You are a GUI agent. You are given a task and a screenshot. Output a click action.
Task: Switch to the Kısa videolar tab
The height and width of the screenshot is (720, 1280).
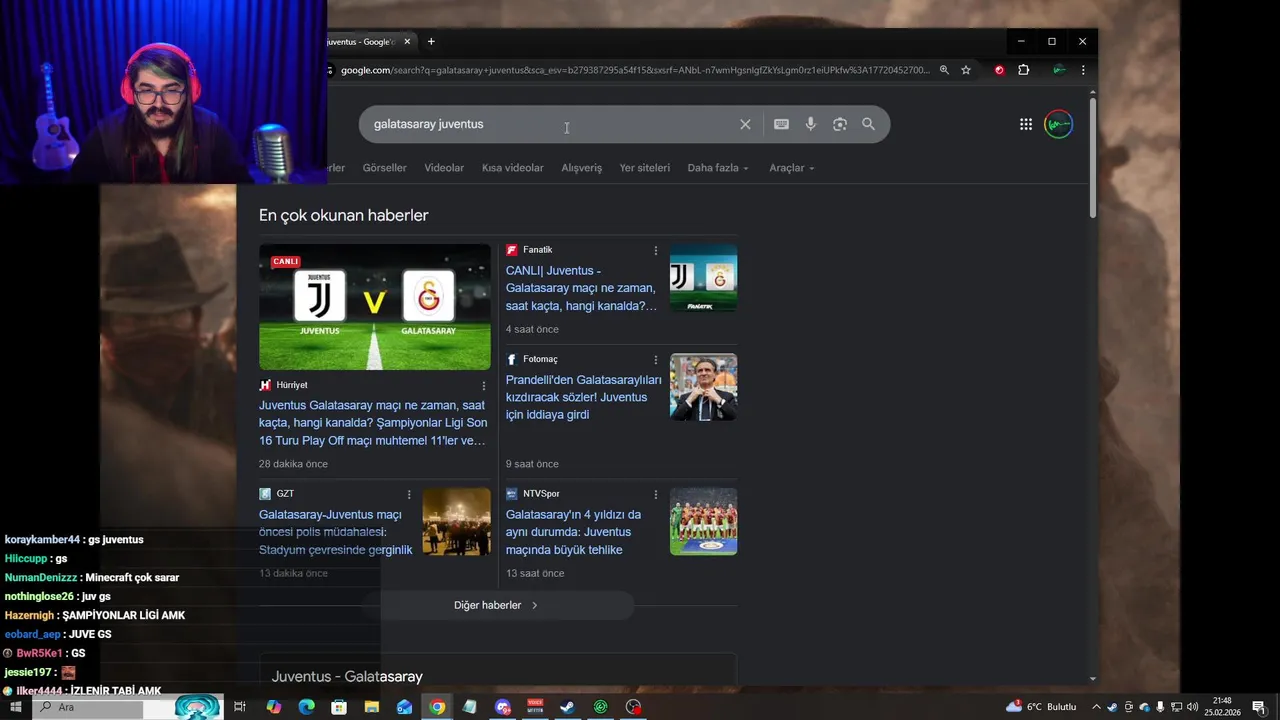[x=512, y=168]
